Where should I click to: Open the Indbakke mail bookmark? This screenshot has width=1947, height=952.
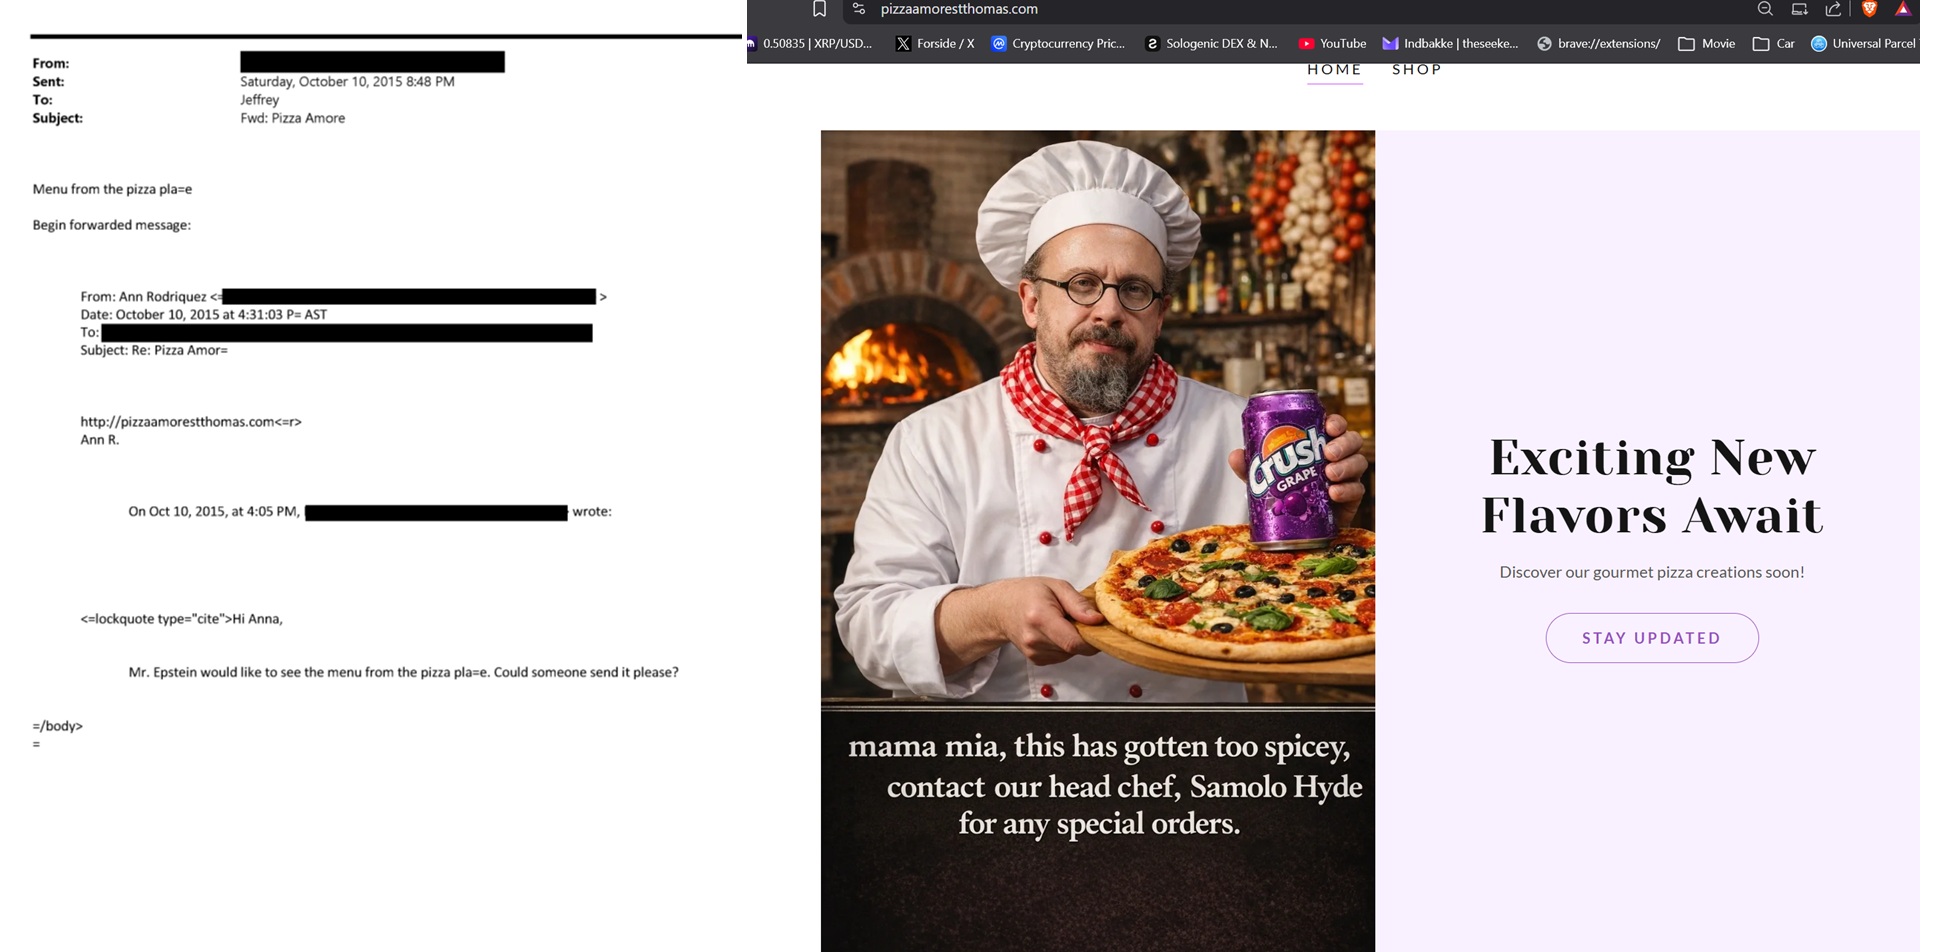click(x=1450, y=44)
